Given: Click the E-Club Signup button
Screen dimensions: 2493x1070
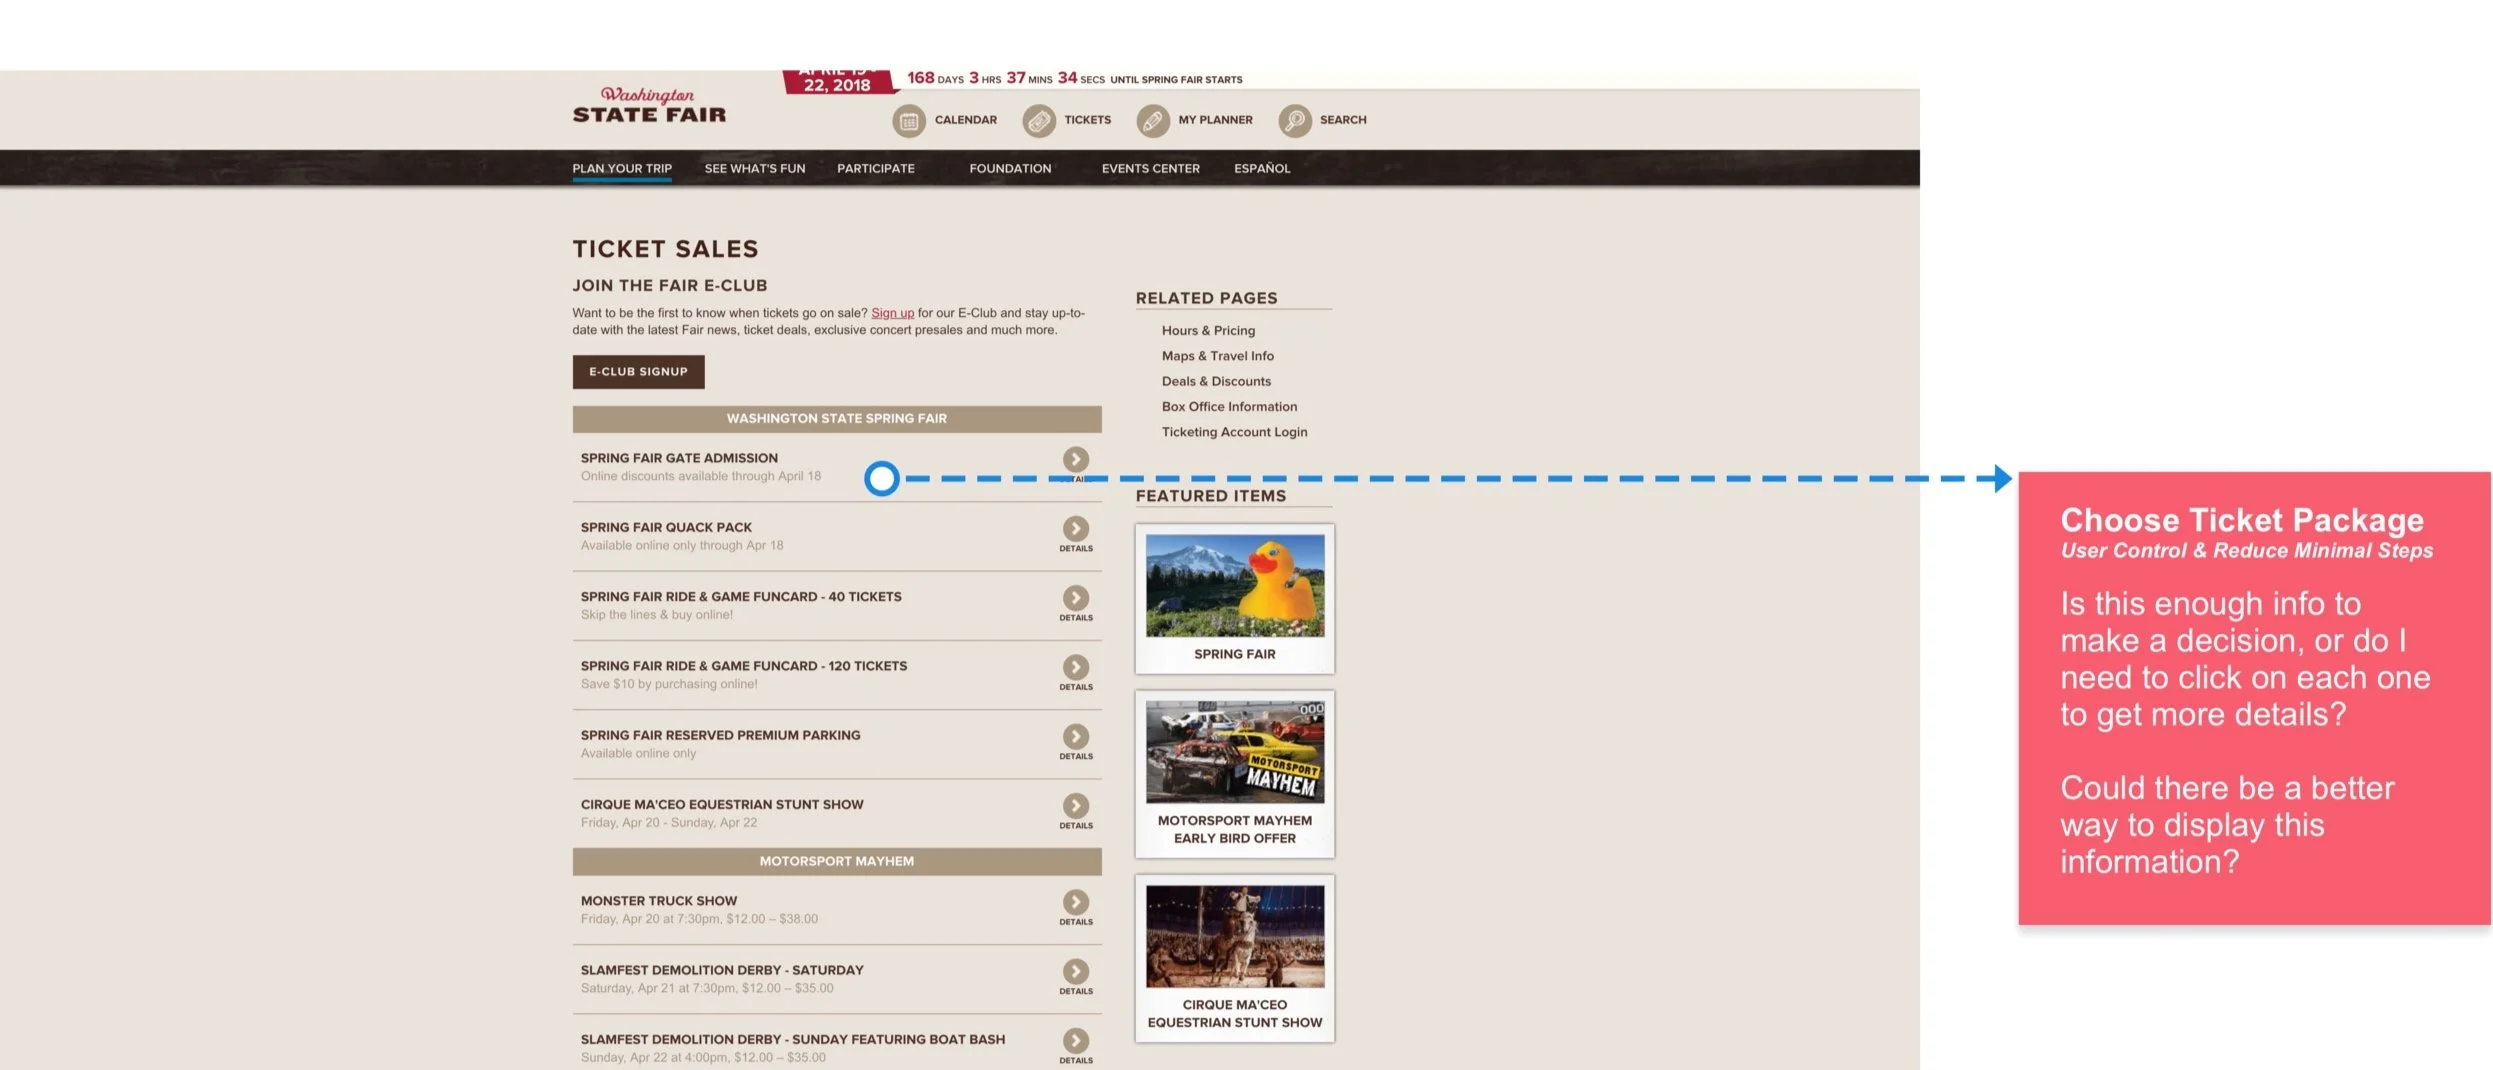Looking at the screenshot, I should [638, 372].
